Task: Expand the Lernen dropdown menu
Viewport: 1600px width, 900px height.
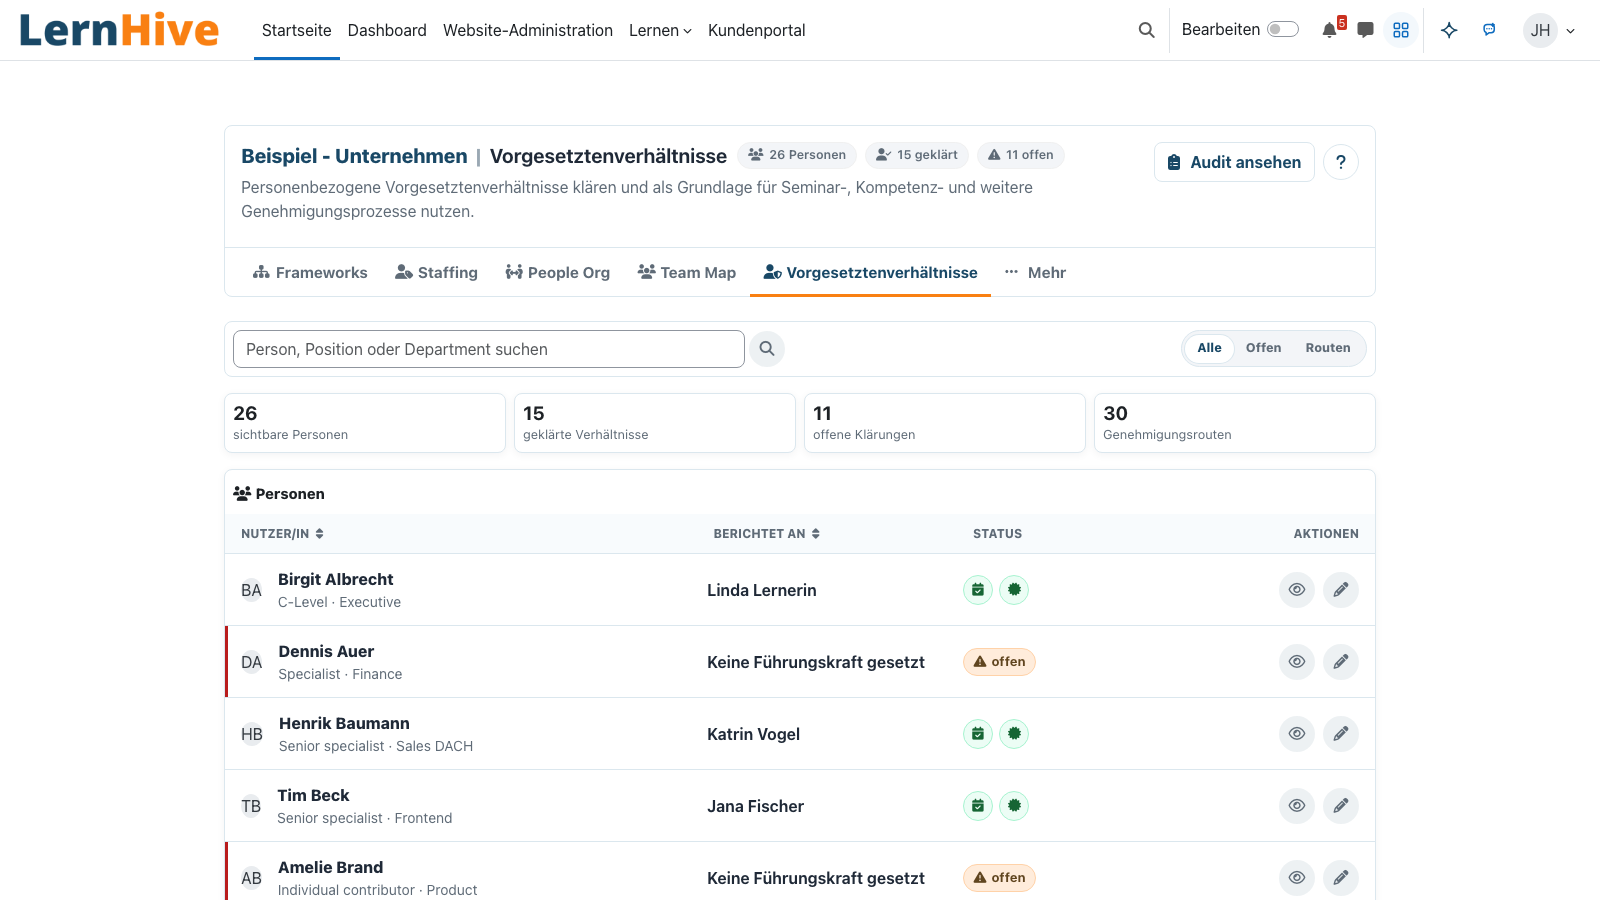Action: [x=660, y=30]
